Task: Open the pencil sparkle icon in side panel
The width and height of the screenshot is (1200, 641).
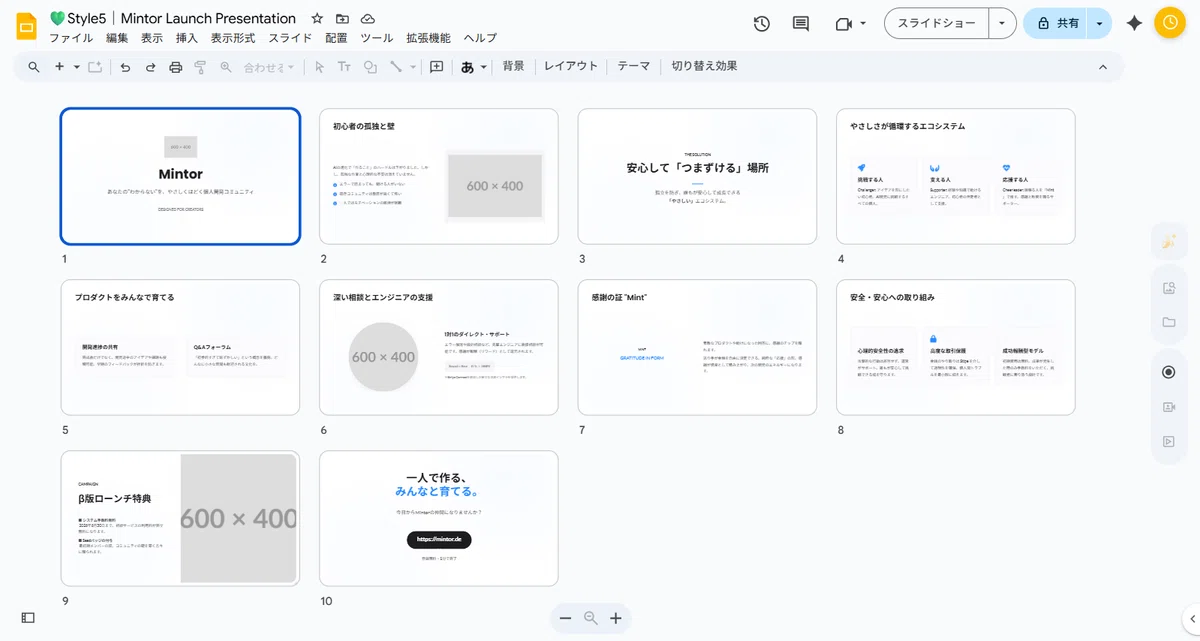Action: 1168,241
